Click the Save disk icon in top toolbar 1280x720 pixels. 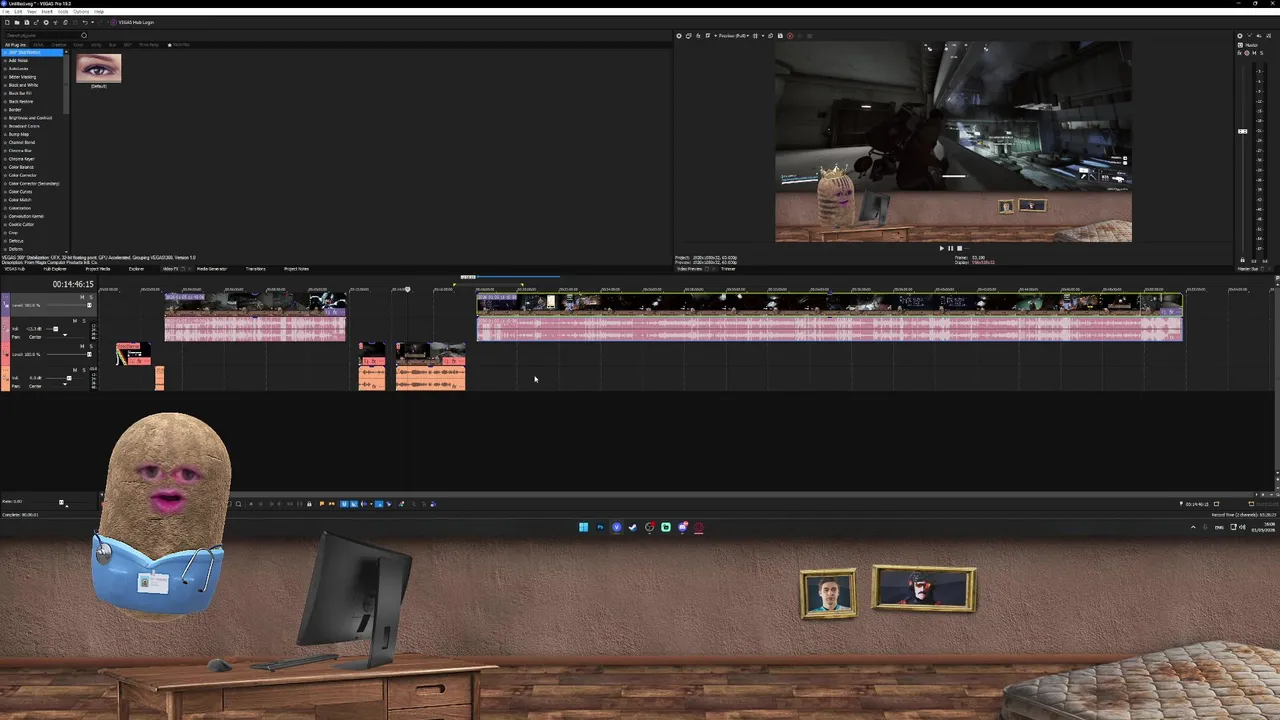27,22
